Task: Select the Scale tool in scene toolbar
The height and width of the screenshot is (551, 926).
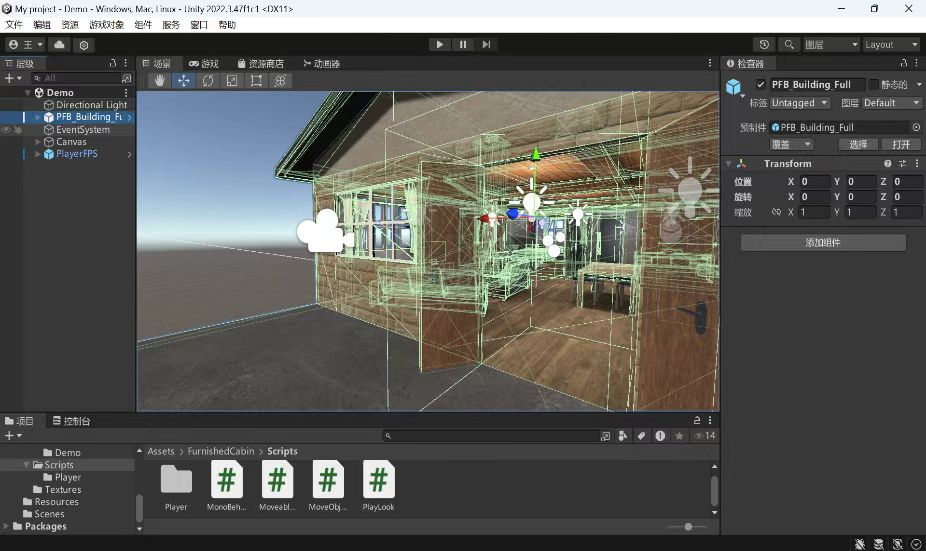Action: click(x=232, y=81)
